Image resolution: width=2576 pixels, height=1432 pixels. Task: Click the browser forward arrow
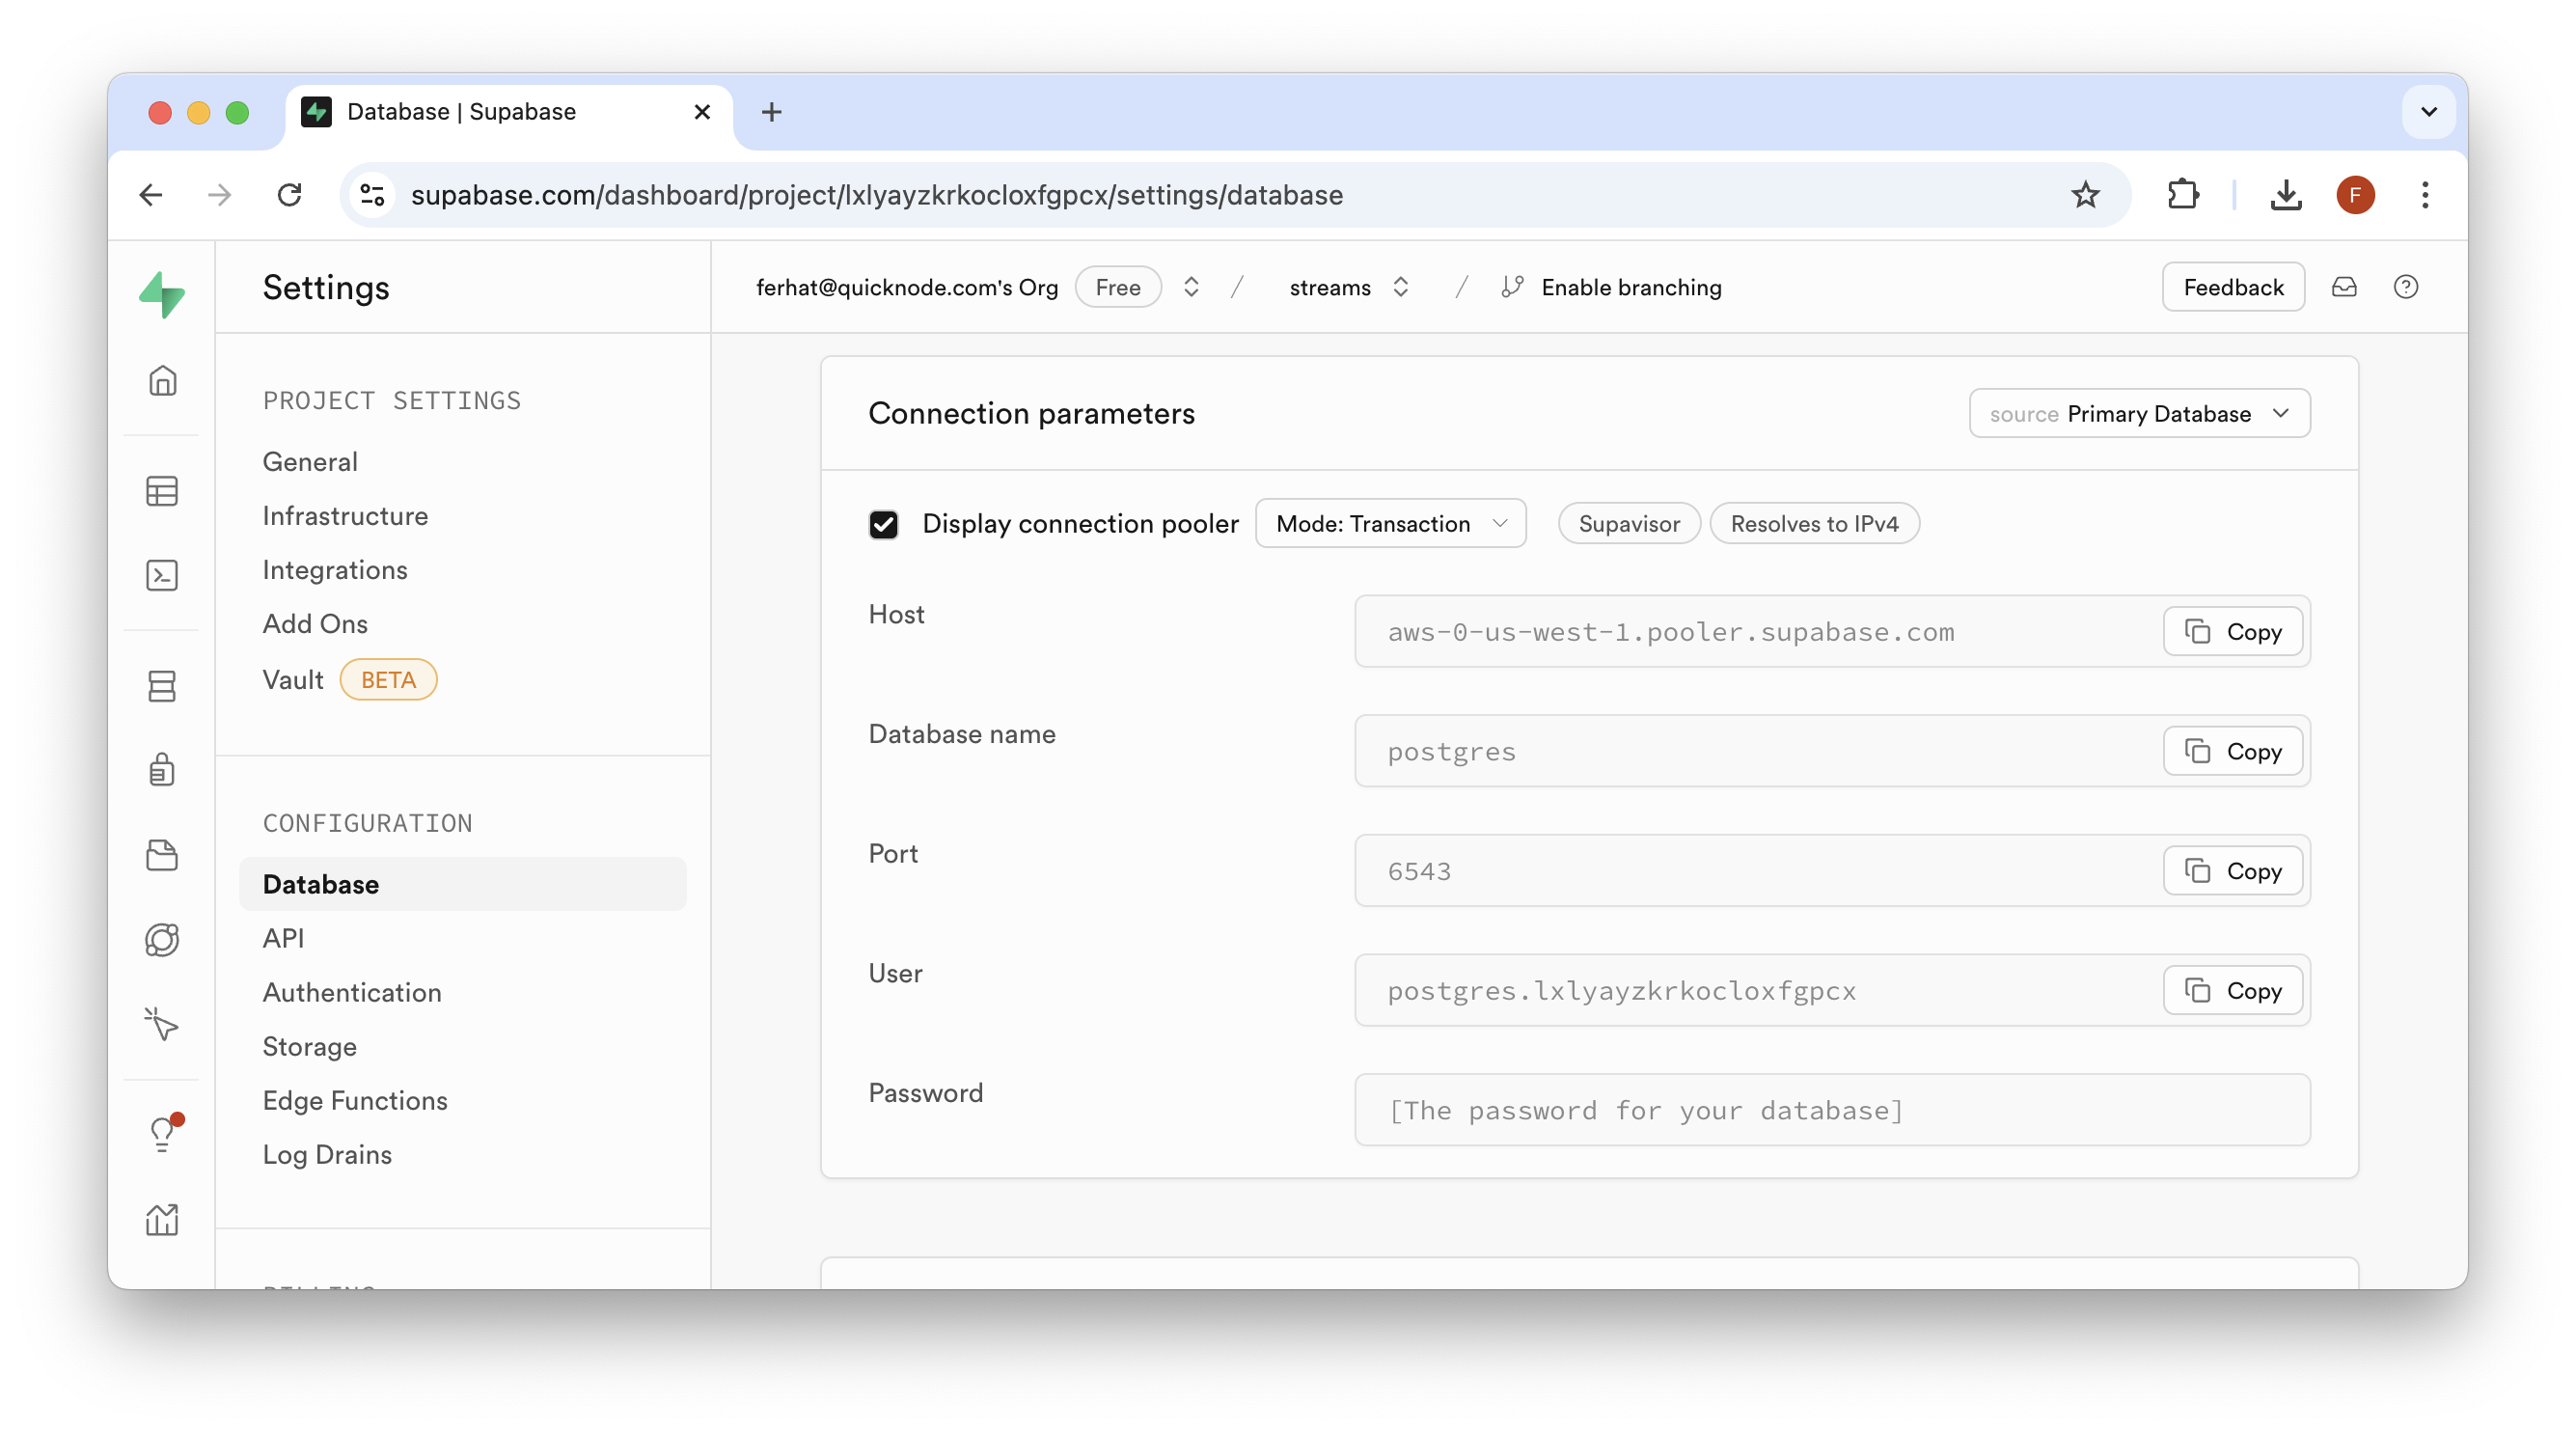[220, 195]
